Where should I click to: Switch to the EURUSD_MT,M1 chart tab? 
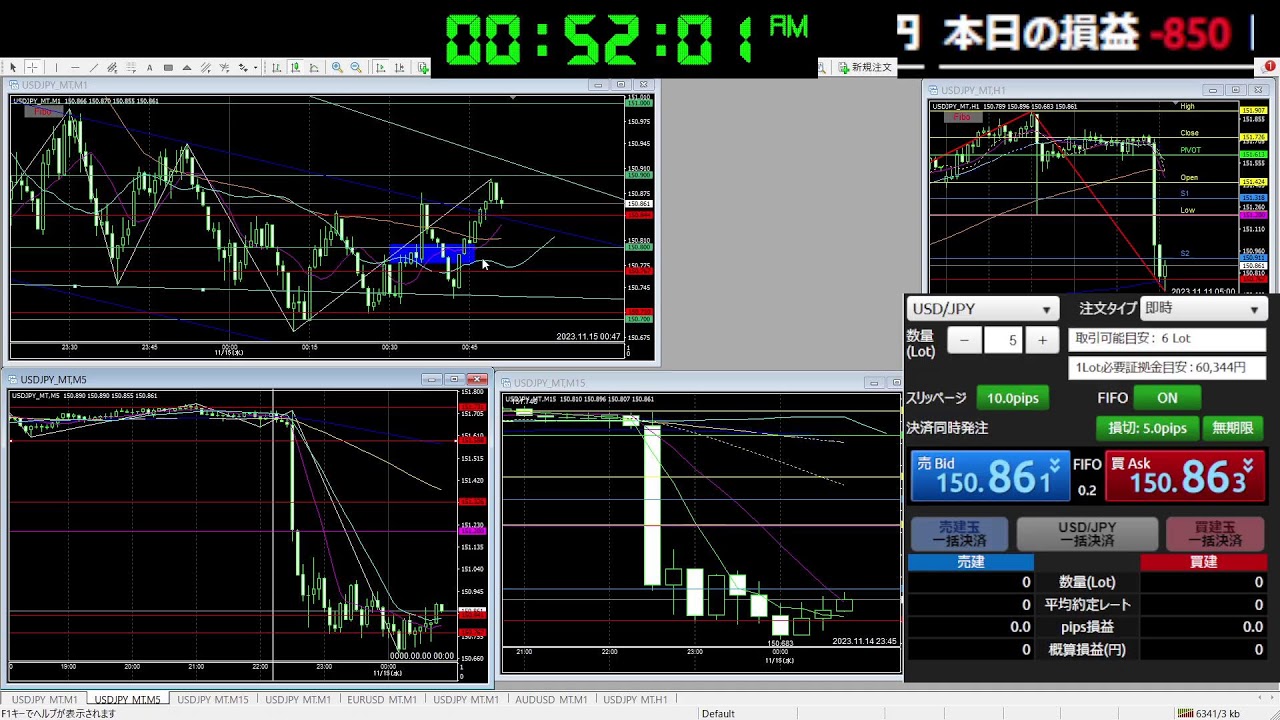381,700
